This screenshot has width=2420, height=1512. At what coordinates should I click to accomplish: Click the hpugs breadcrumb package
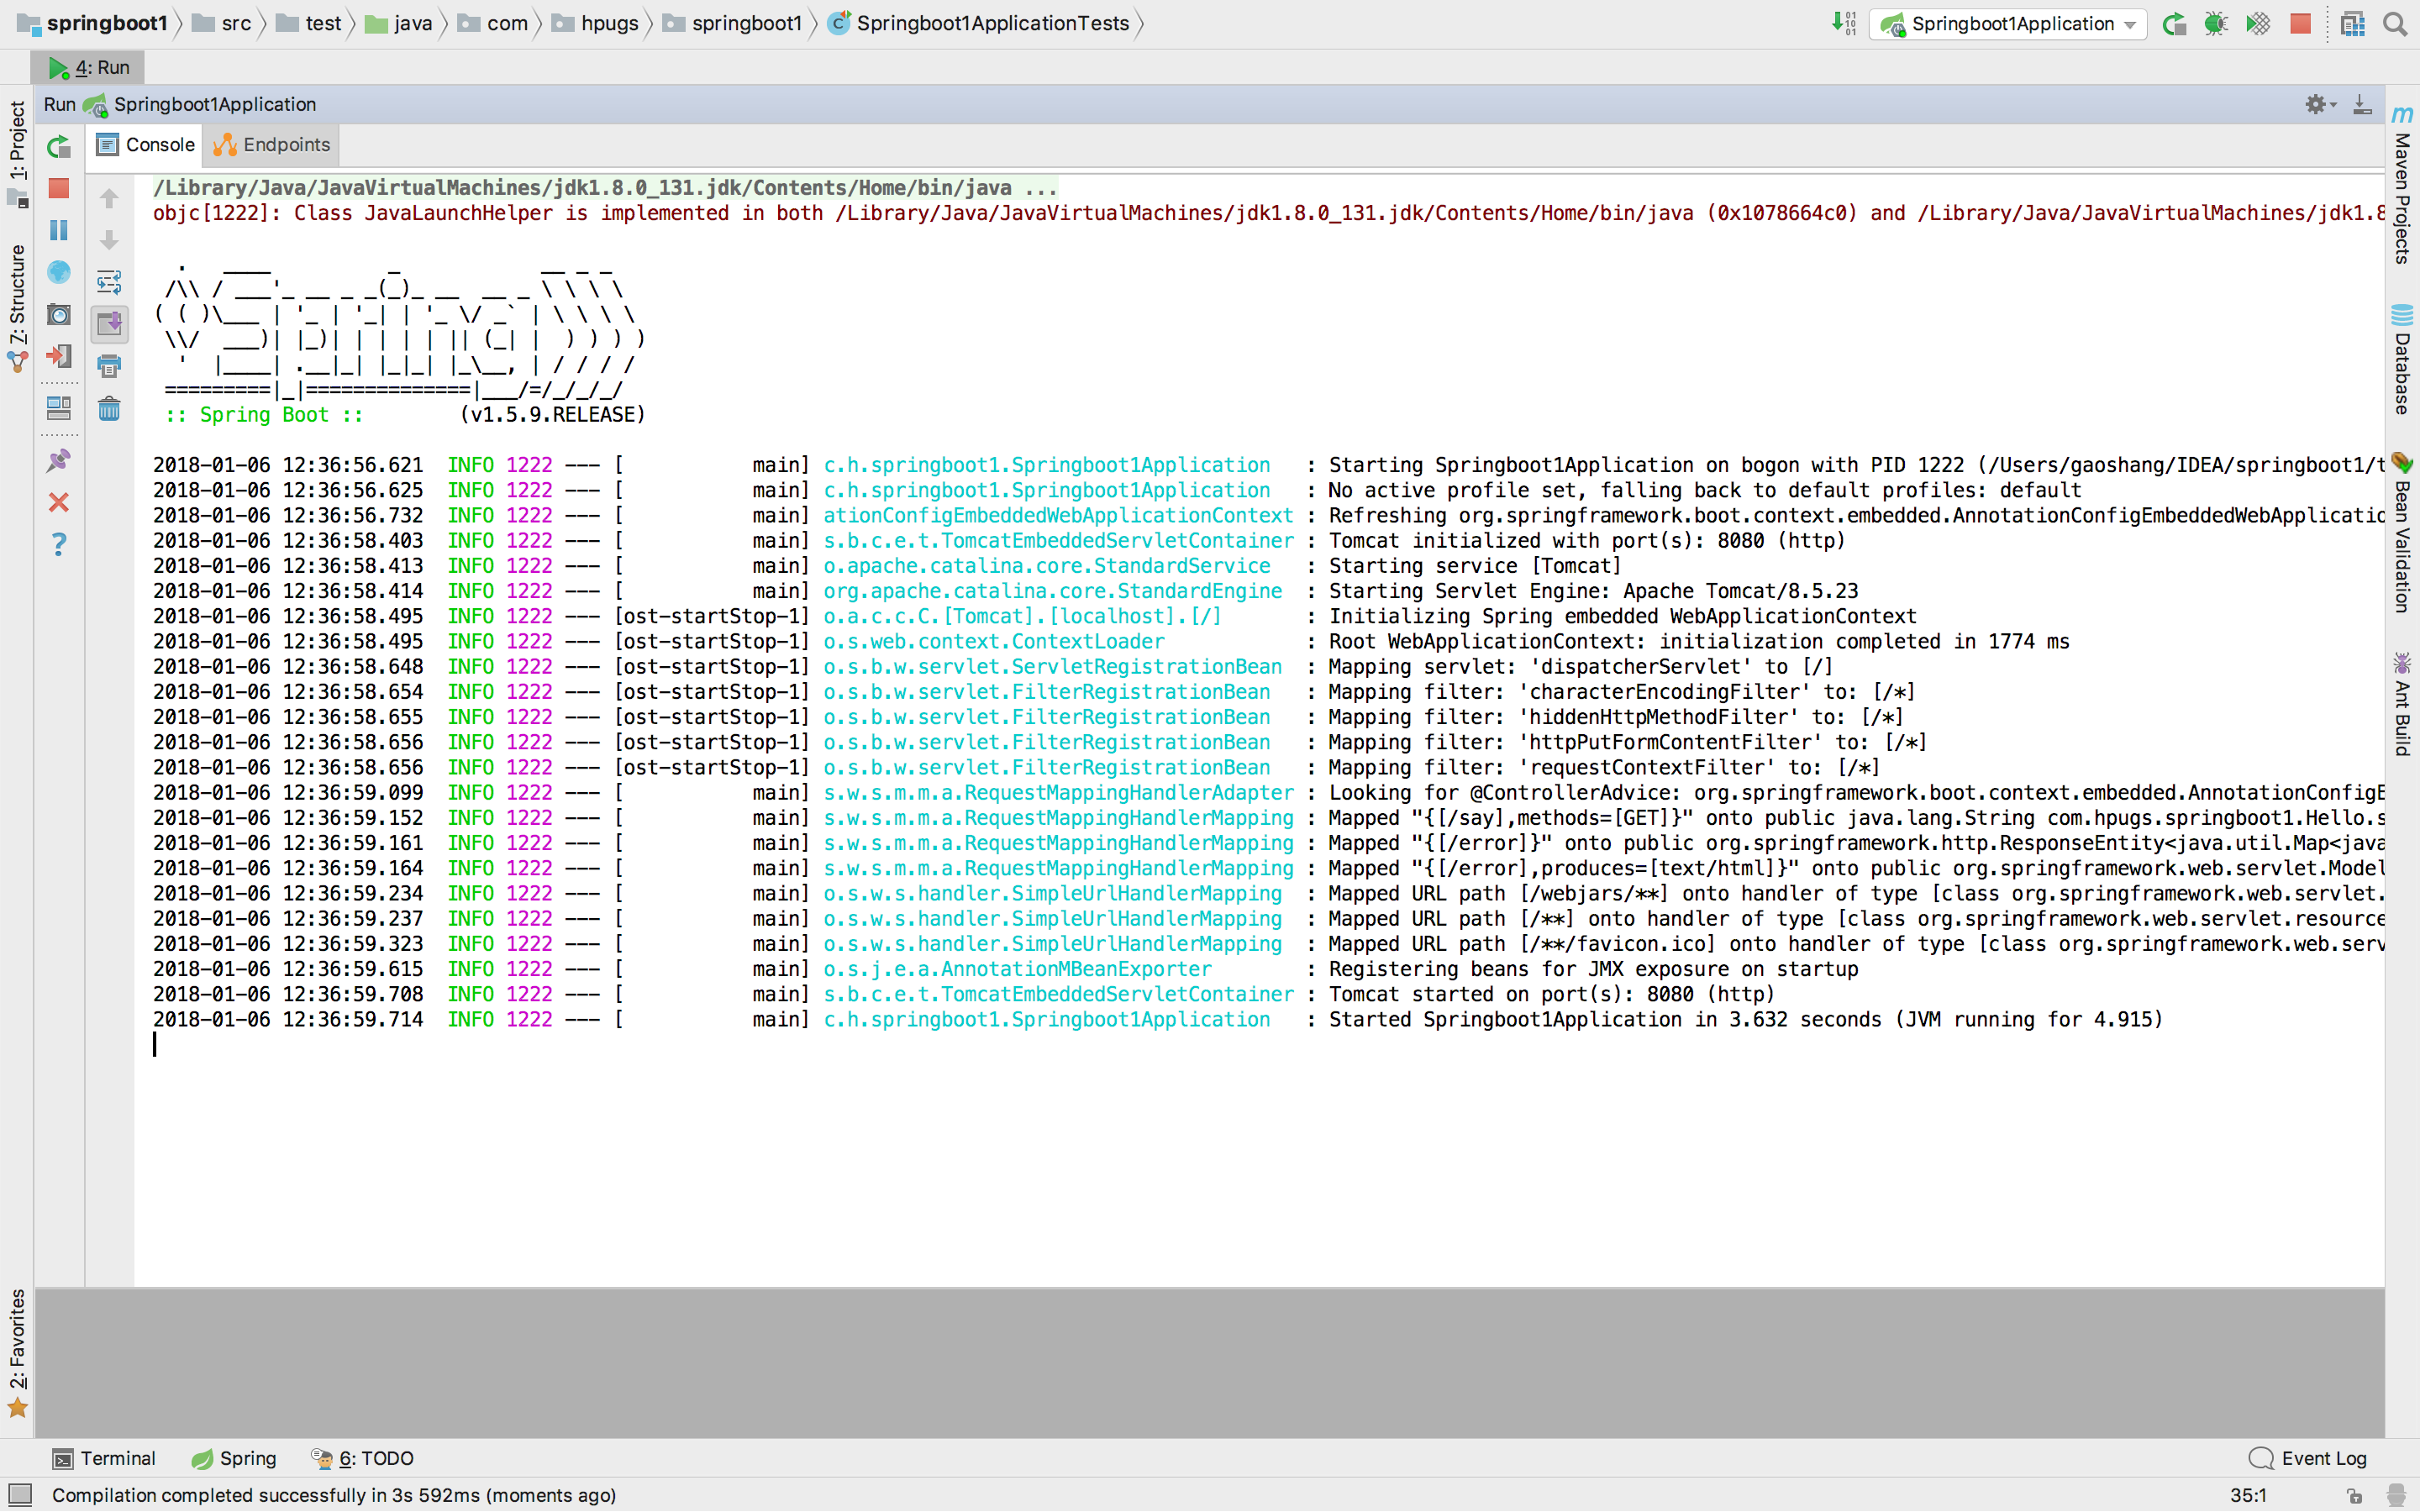596,23
